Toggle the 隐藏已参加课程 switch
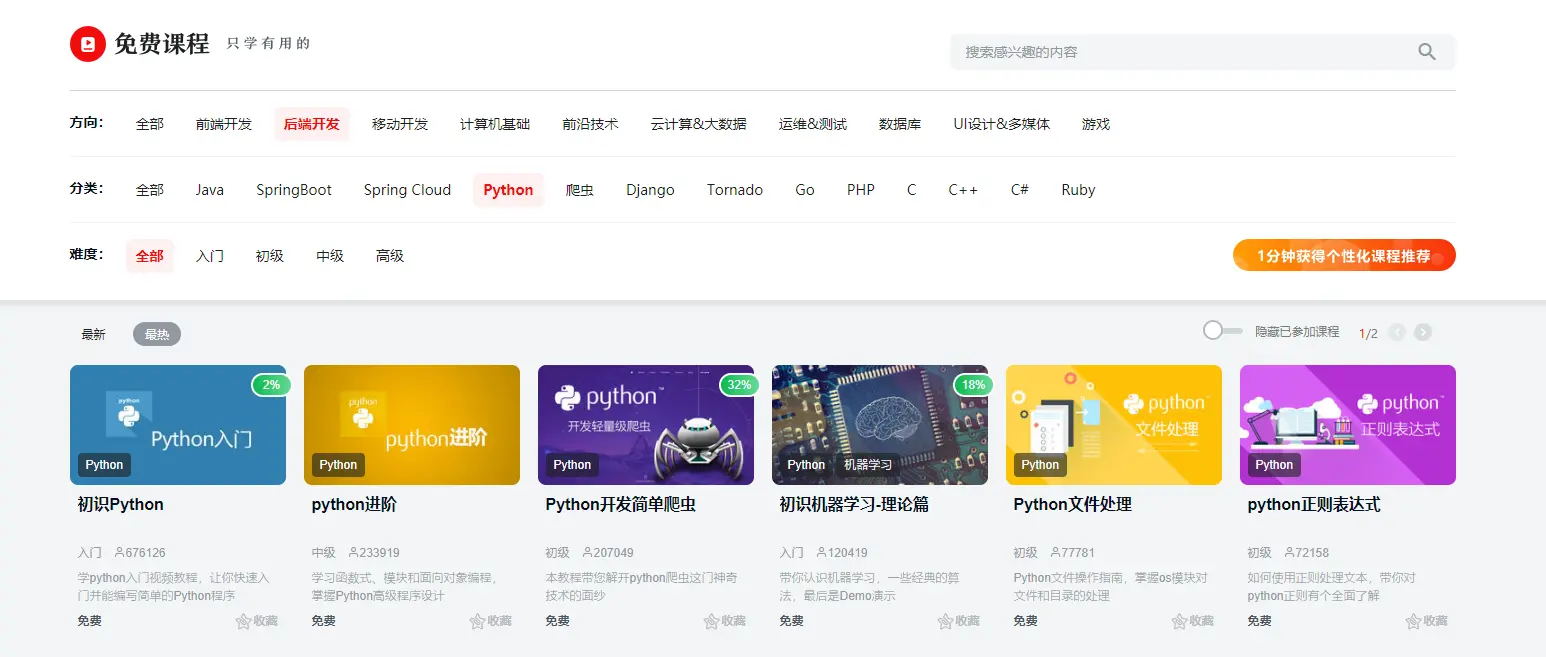 click(x=1222, y=331)
